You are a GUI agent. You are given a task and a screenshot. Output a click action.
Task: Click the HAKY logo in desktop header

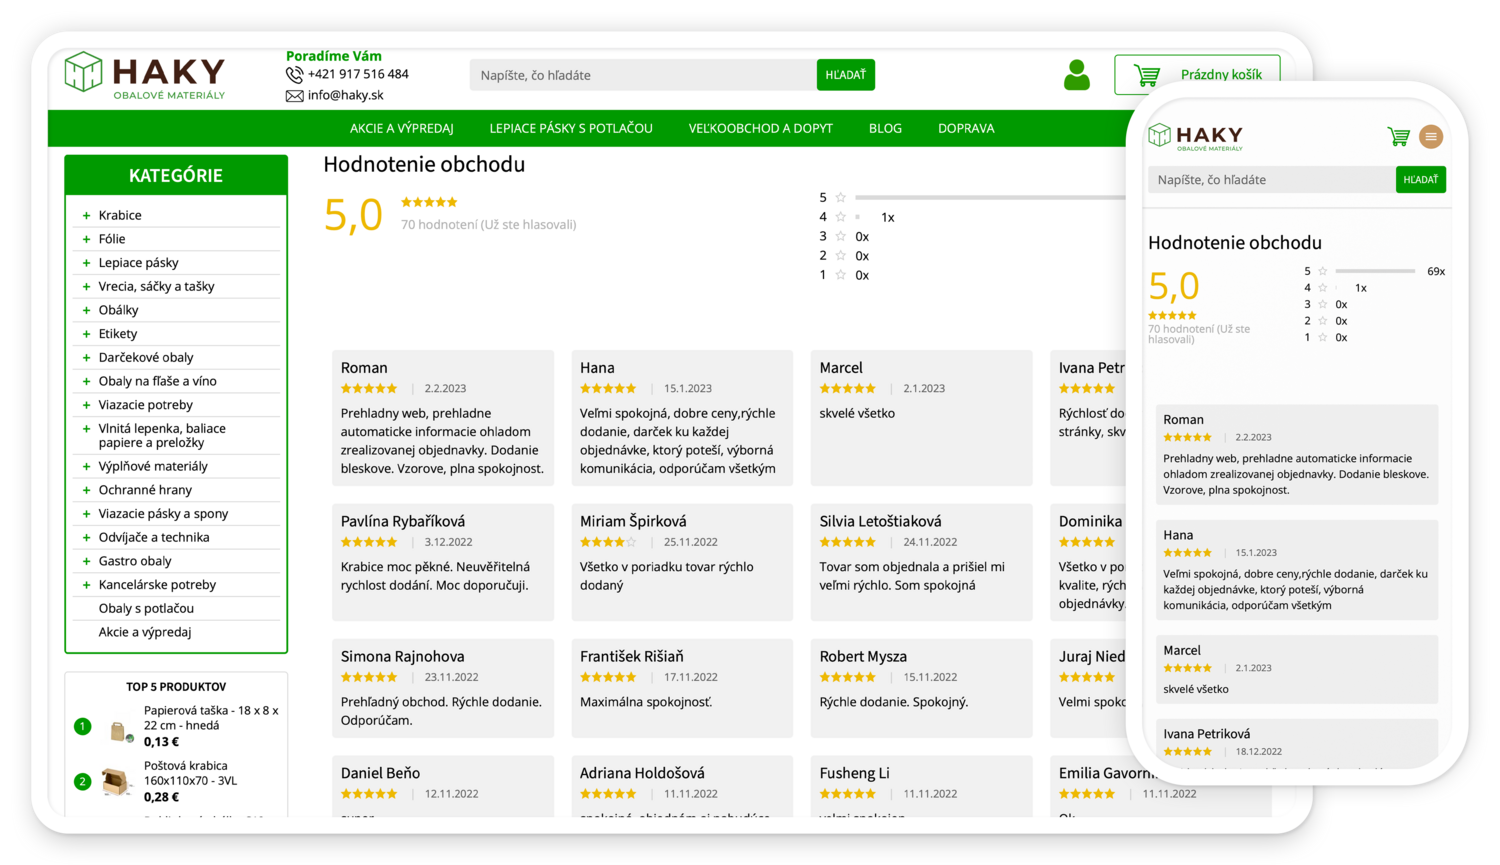145,75
